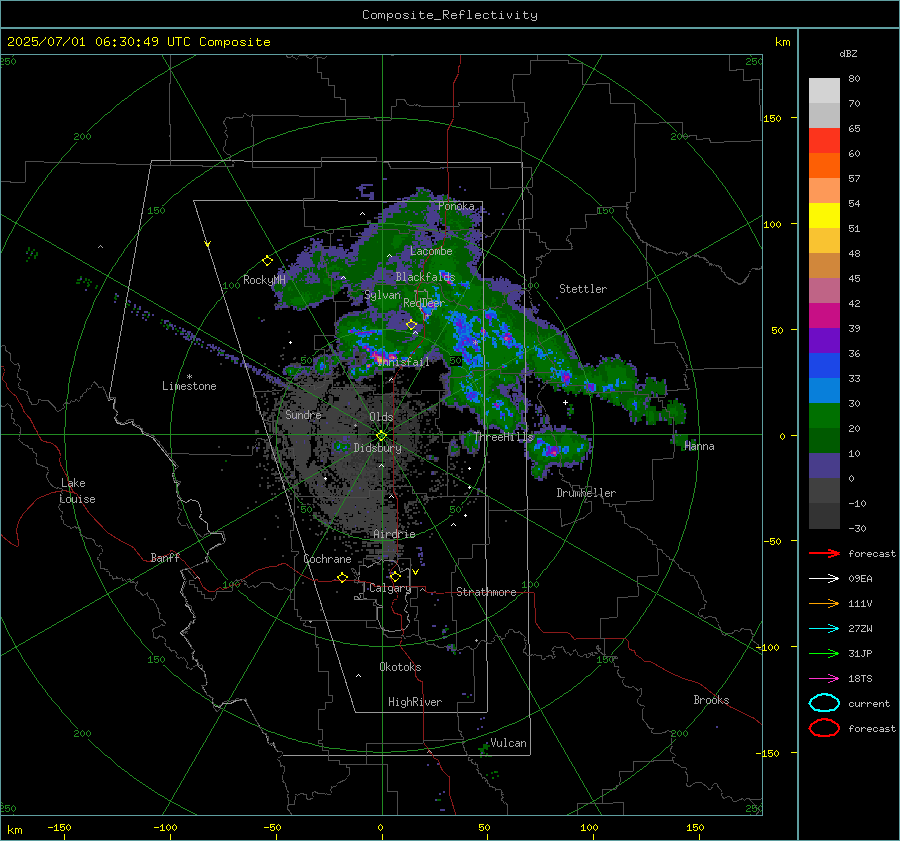Click the Didsbury town label
Image resolution: width=900 pixels, height=841 pixels.
pyautogui.click(x=377, y=448)
